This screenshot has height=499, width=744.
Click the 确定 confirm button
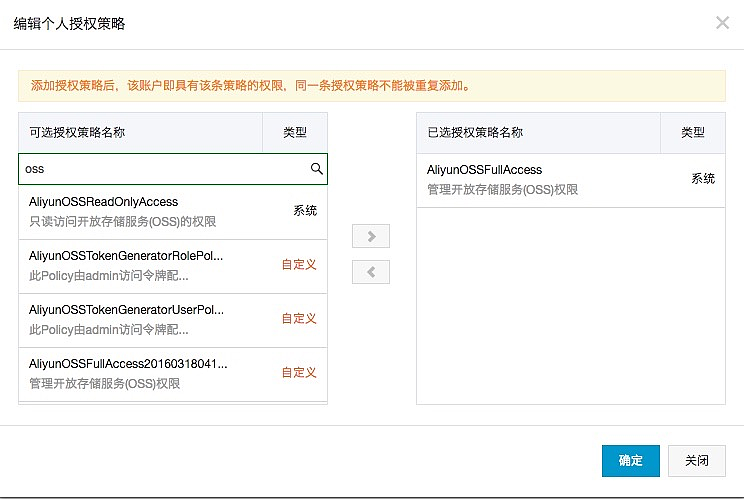[630, 461]
